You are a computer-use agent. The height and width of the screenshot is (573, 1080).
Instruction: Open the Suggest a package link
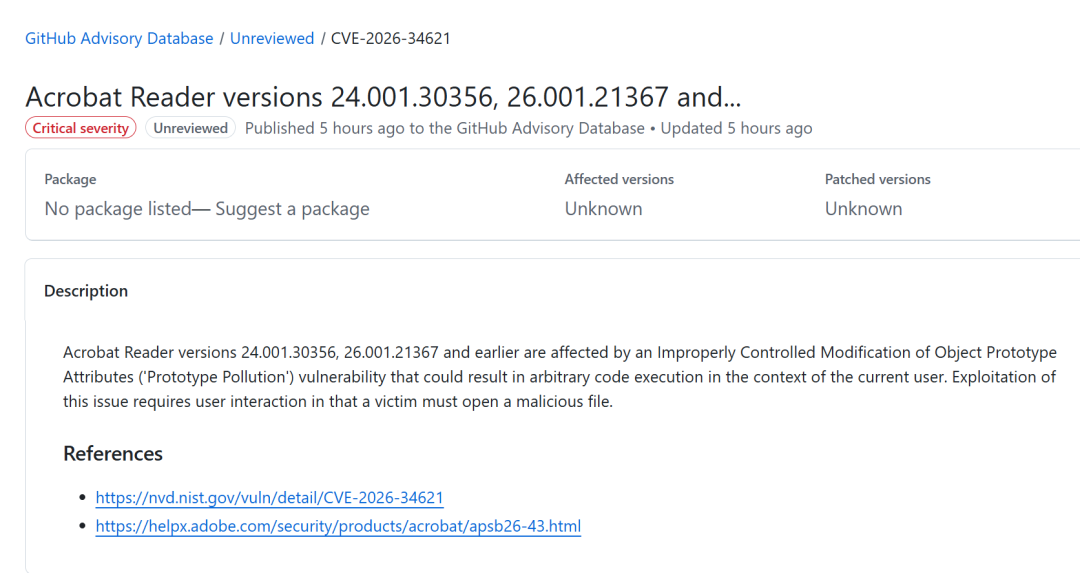pyautogui.click(x=292, y=209)
